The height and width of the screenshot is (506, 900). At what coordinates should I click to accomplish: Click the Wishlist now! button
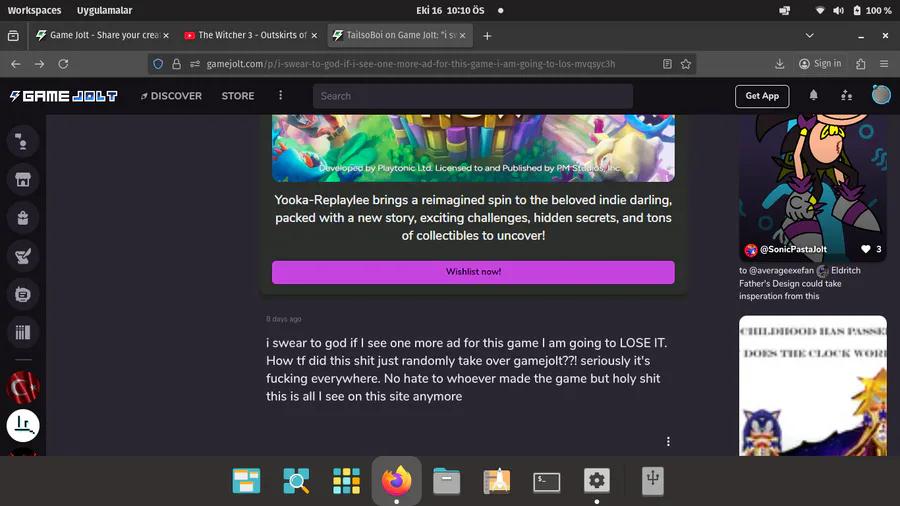tap(473, 272)
